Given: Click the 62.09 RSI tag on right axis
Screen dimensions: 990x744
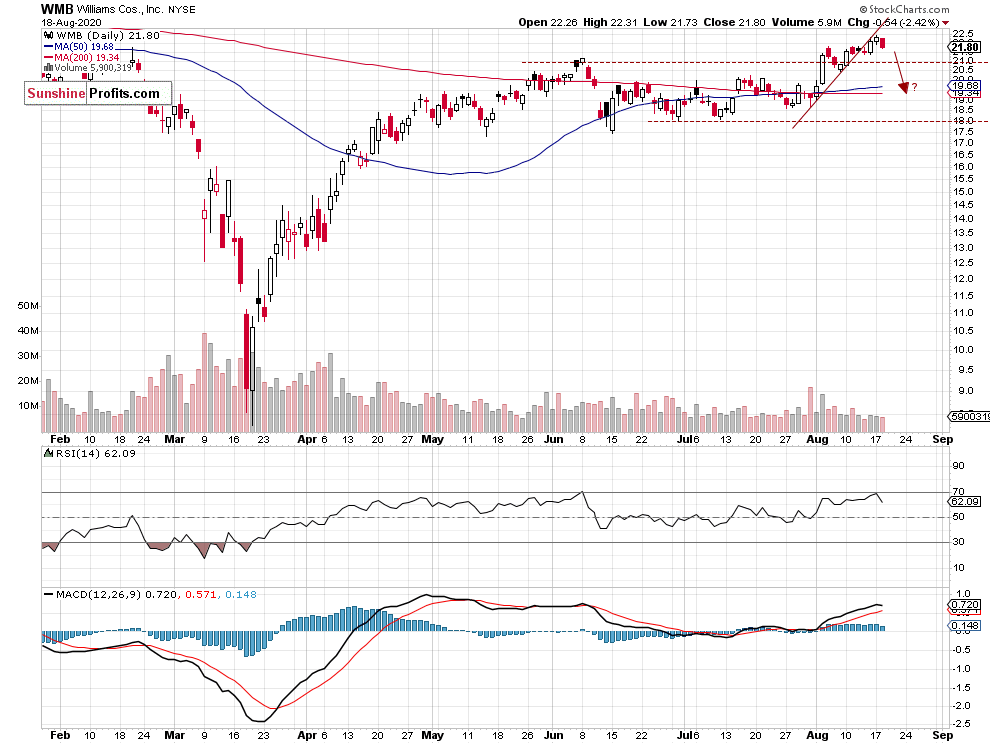Looking at the screenshot, I should point(965,501).
